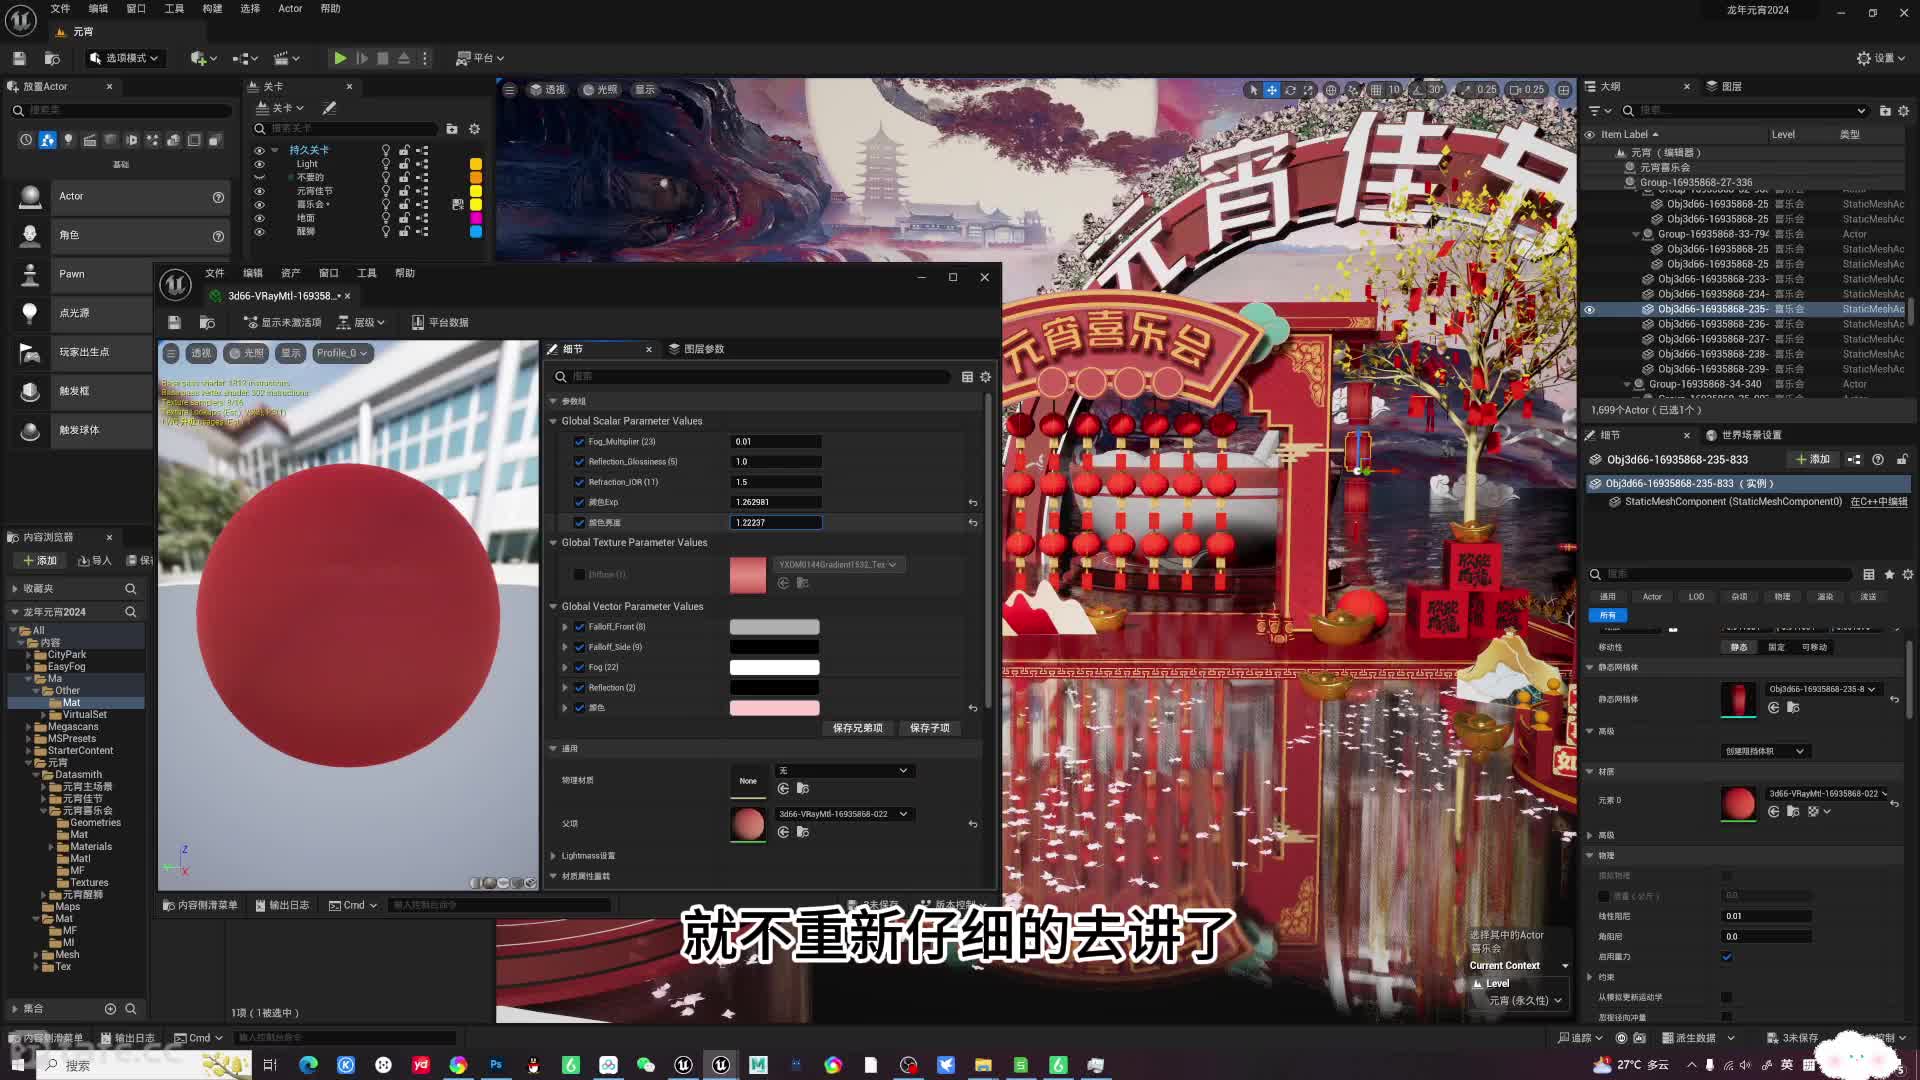Viewport: 1920px width, 1080px height.
Task: Open the 选项模式 mode dropdown
Action: click(124, 58)
